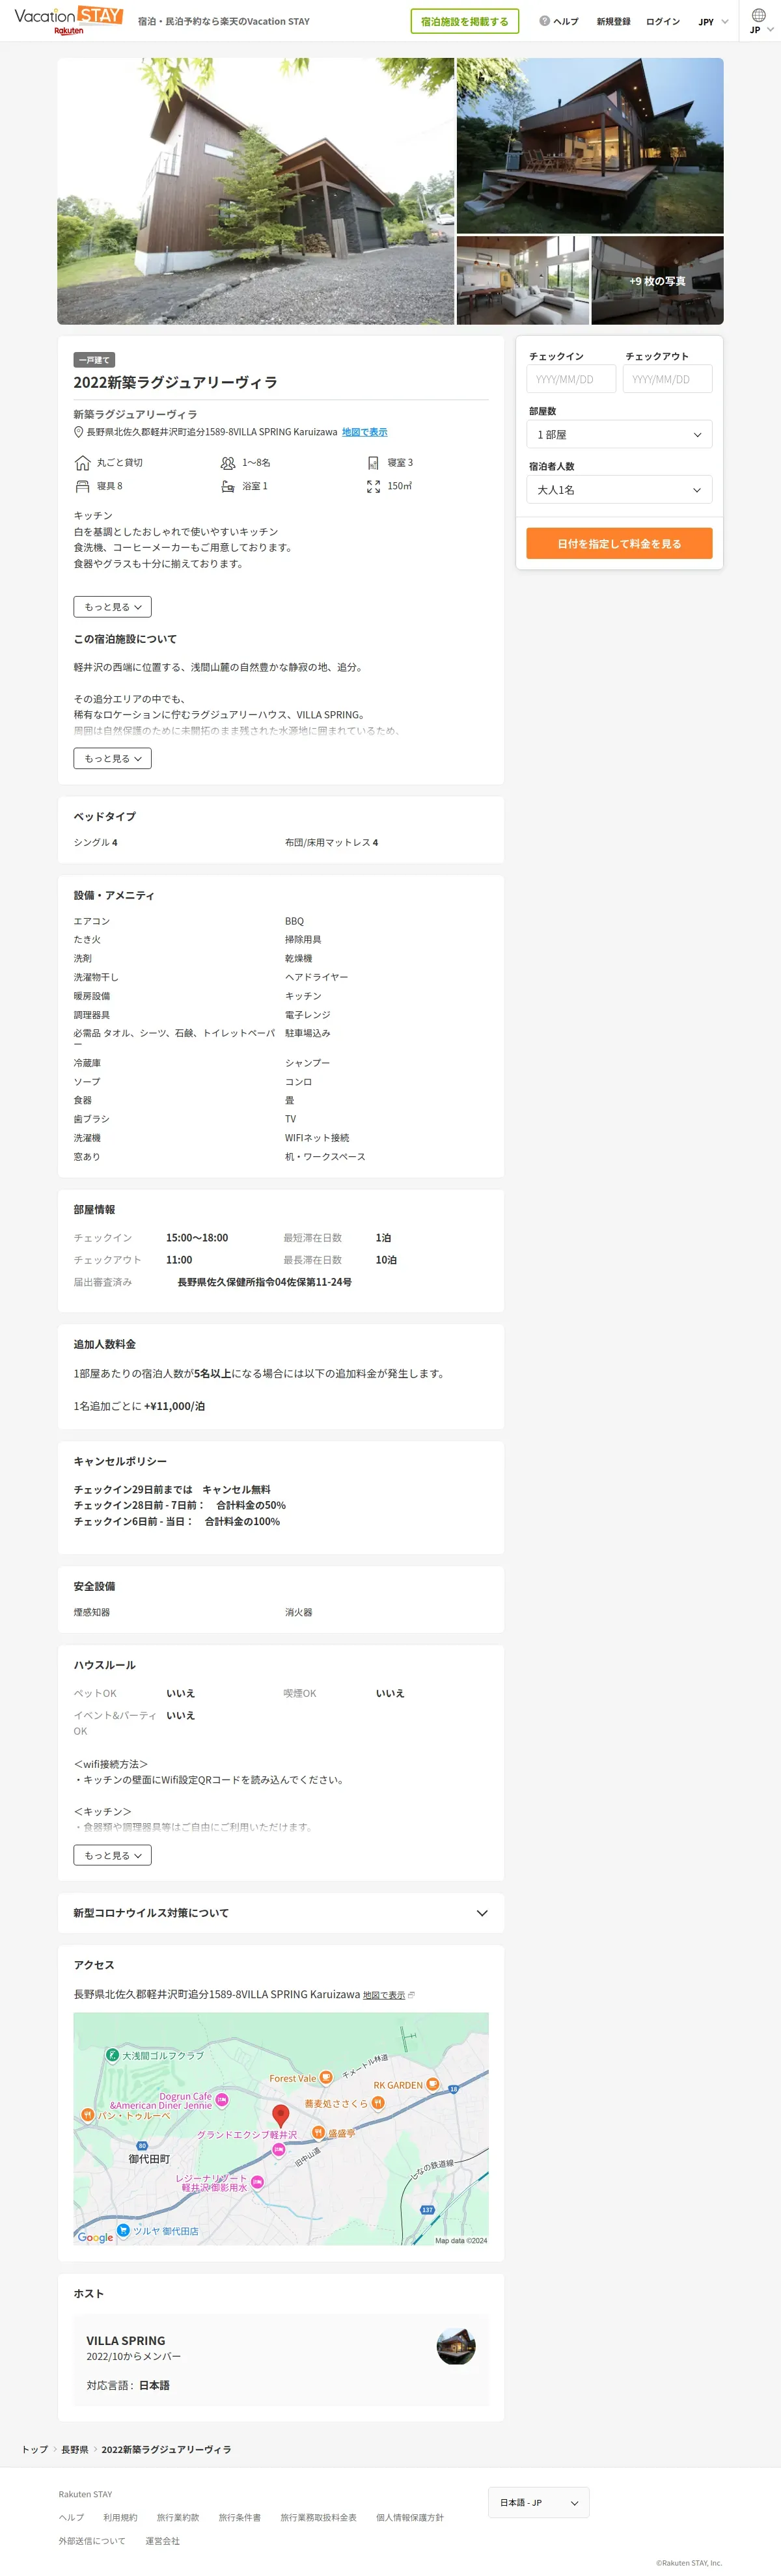
Task: Click the bed icon for 寝具 8
Action: pyautogui.click(x=82, y=486)
